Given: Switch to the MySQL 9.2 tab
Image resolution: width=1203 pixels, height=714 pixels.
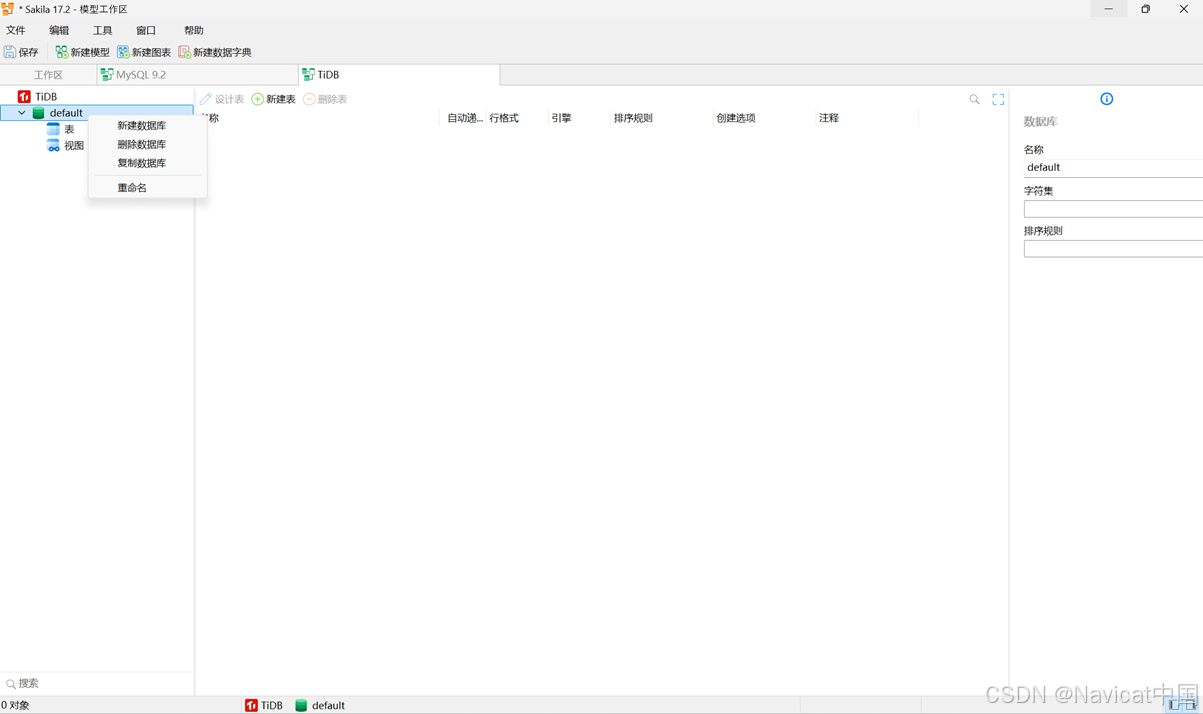Looking at the screenshot, I should [198, 75].
